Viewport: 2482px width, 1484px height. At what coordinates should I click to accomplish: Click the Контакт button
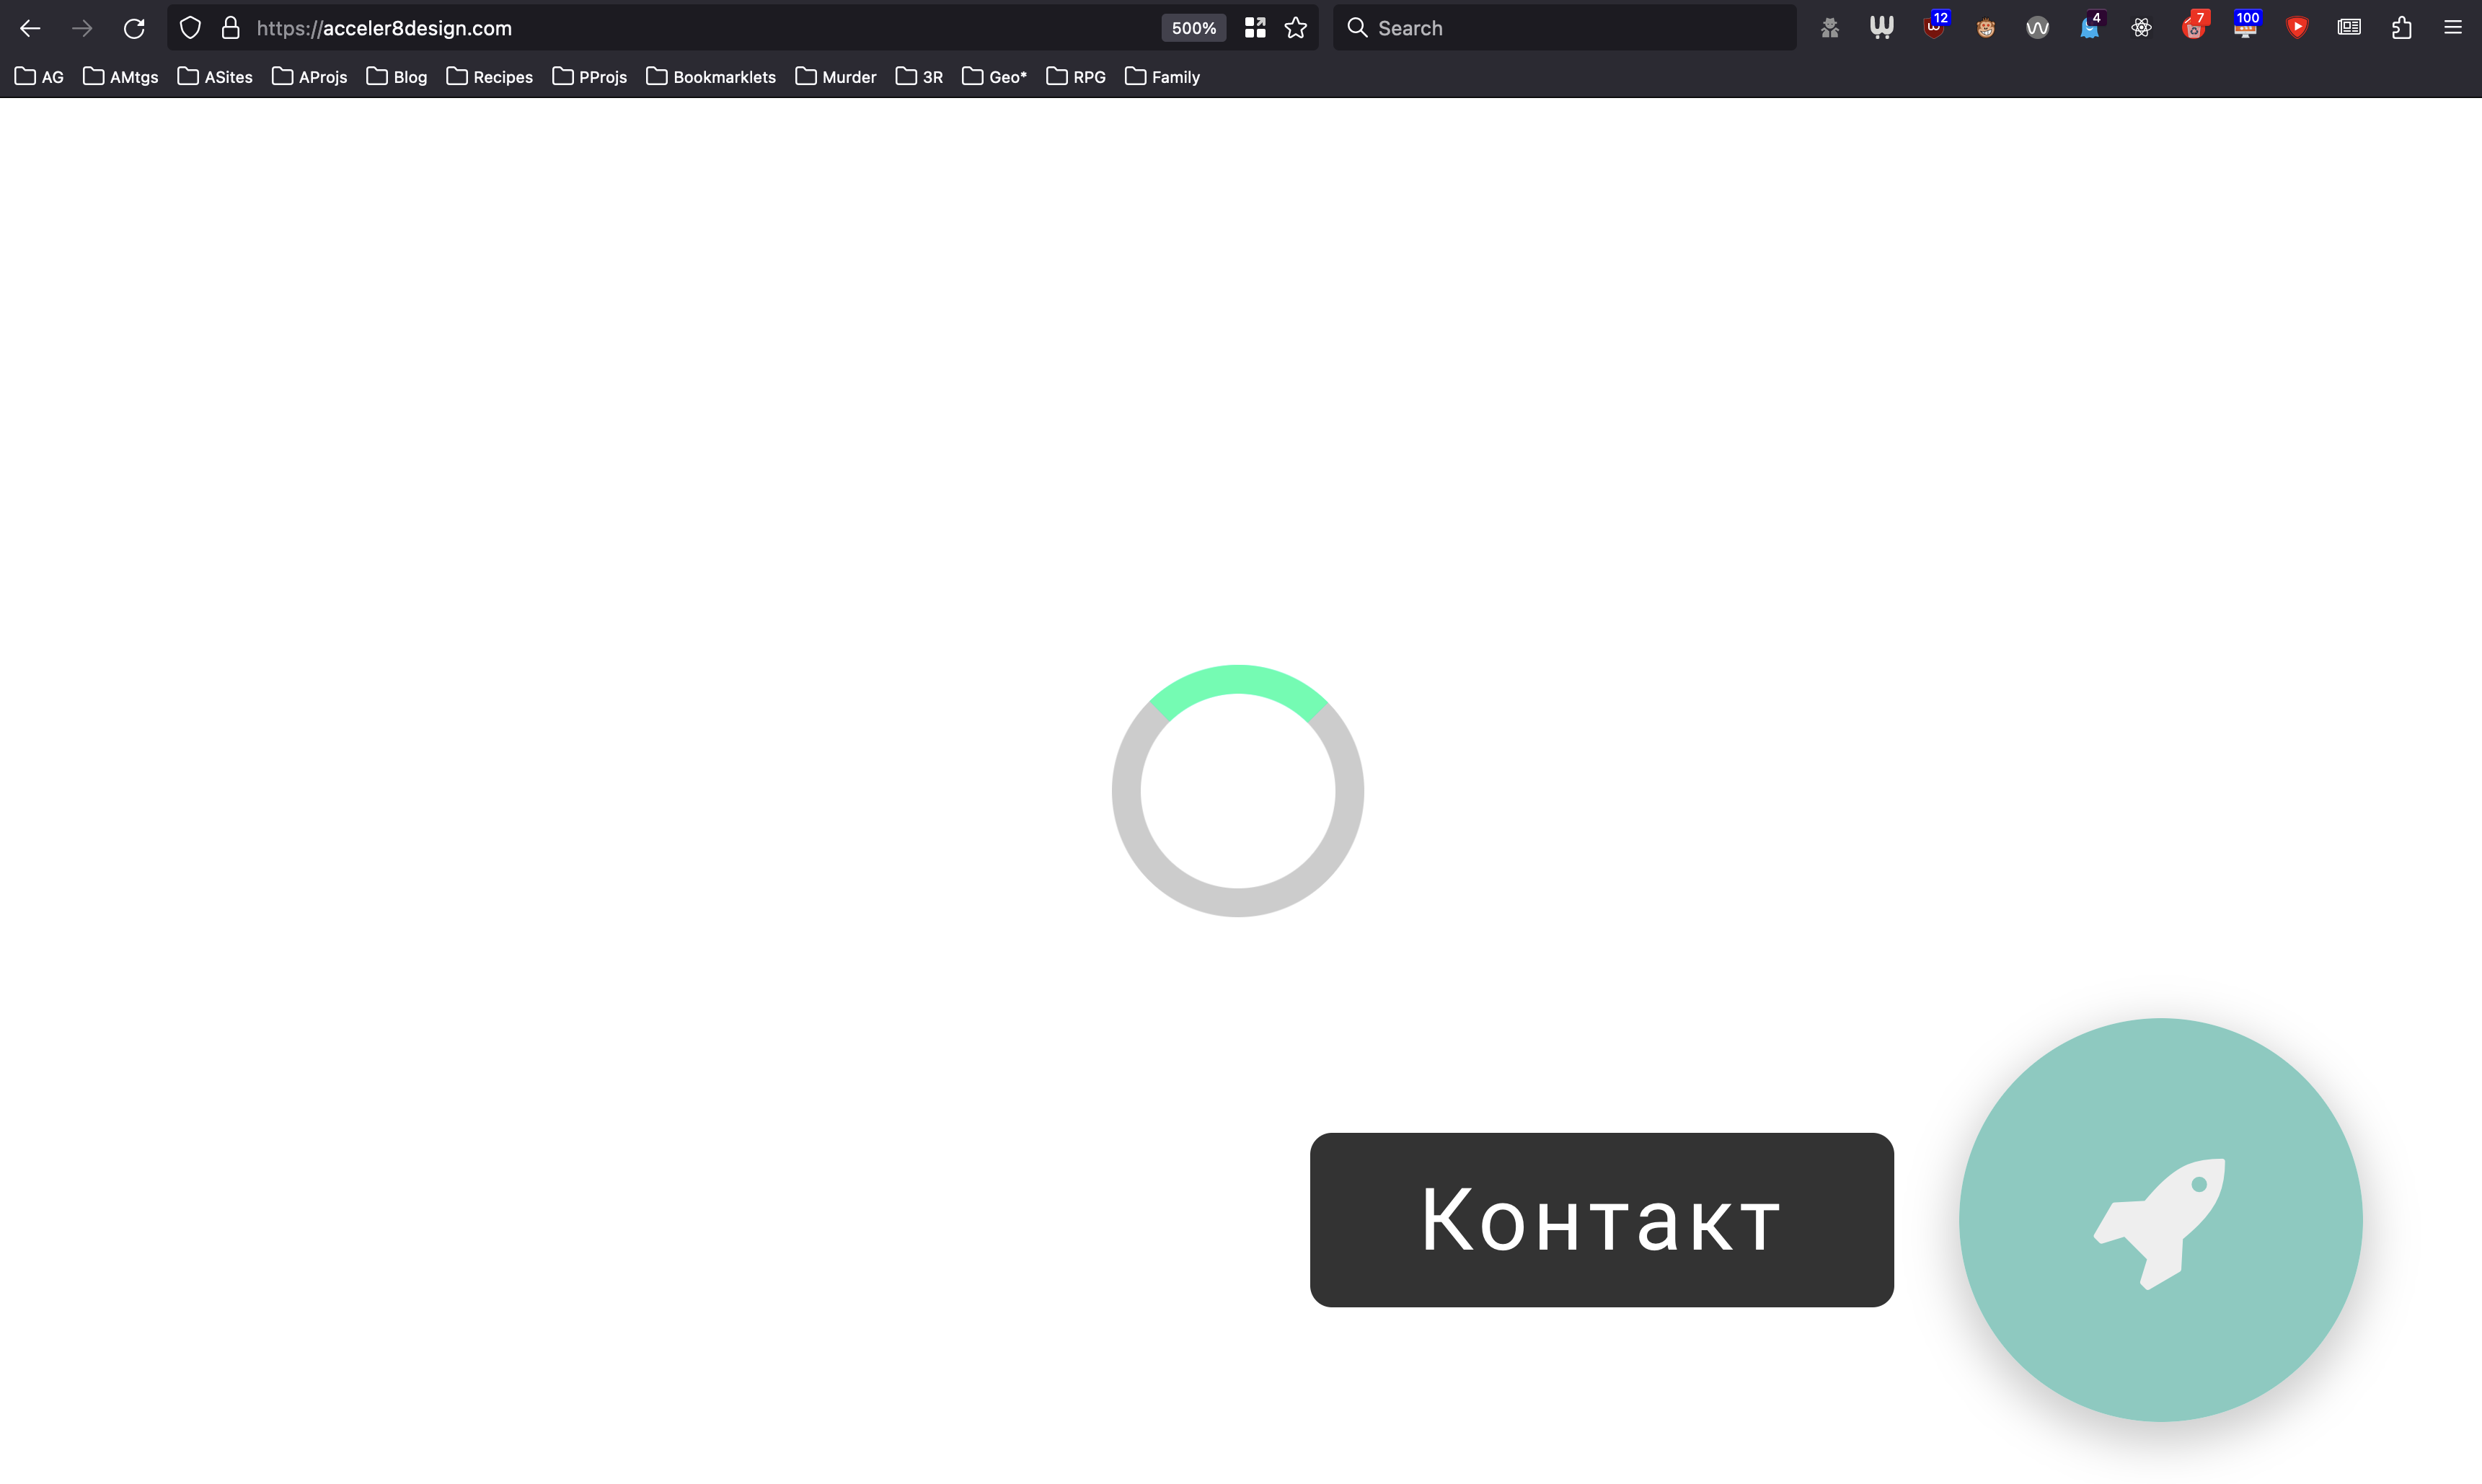point(1601,1219)
